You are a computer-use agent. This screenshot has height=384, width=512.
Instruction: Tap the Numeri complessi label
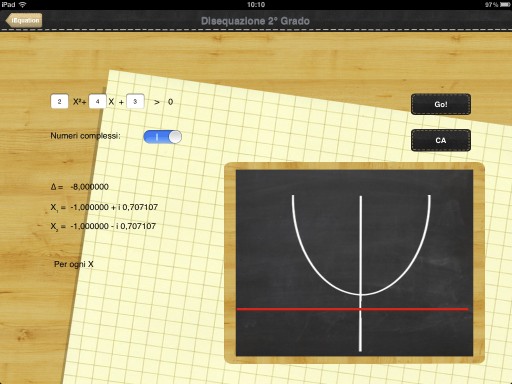pyautogui.click(x=85, y=136)
